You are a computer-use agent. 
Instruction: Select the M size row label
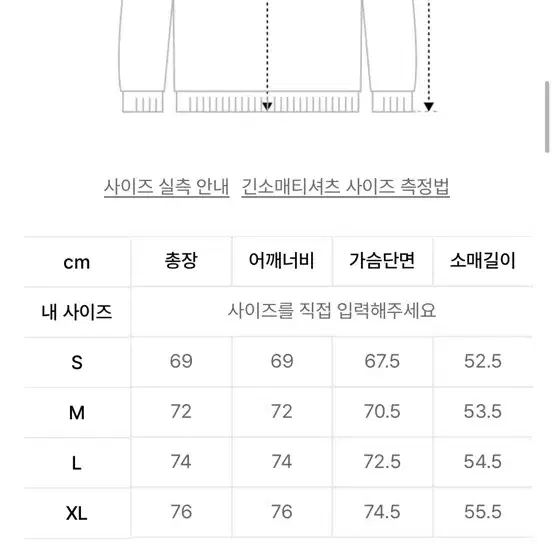click(77, 412)
